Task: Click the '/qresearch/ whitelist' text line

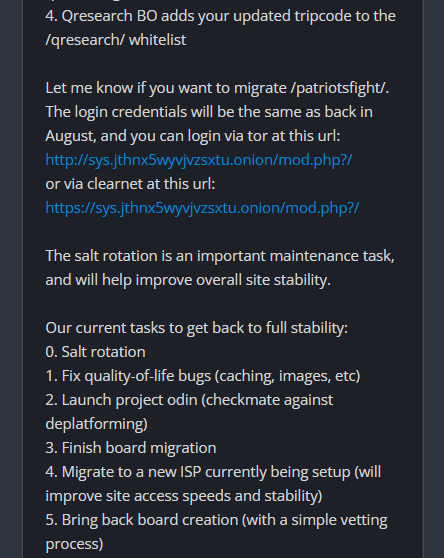Action: coord(116,40)
